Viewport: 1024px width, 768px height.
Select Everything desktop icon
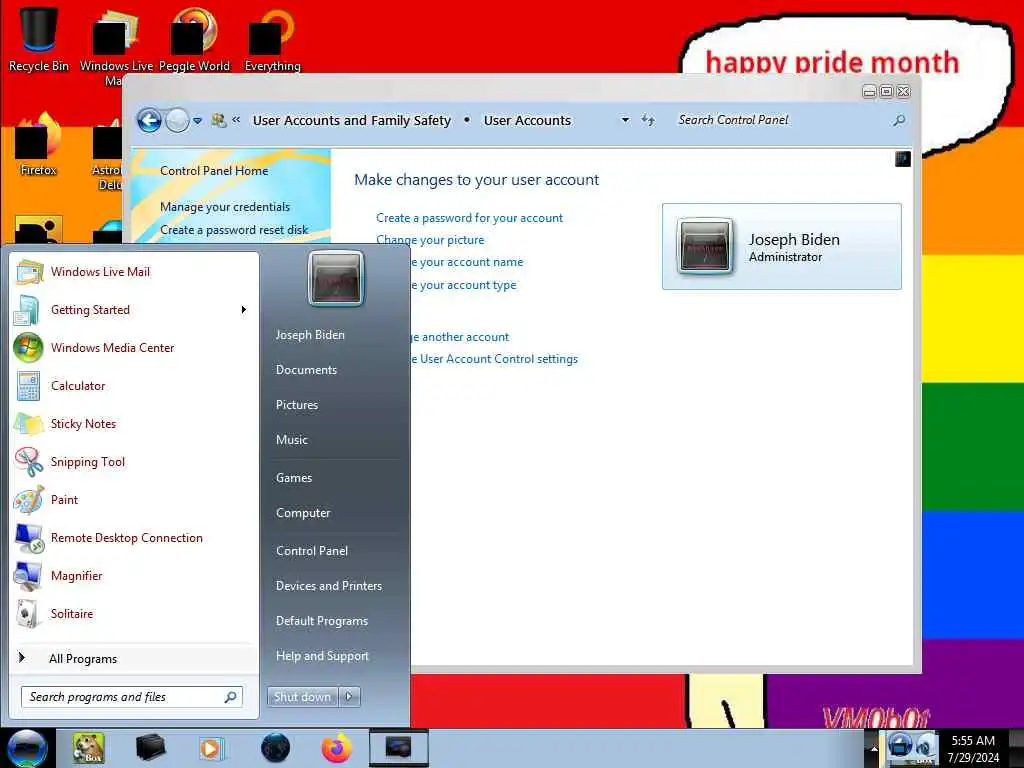tap(272, 38)
